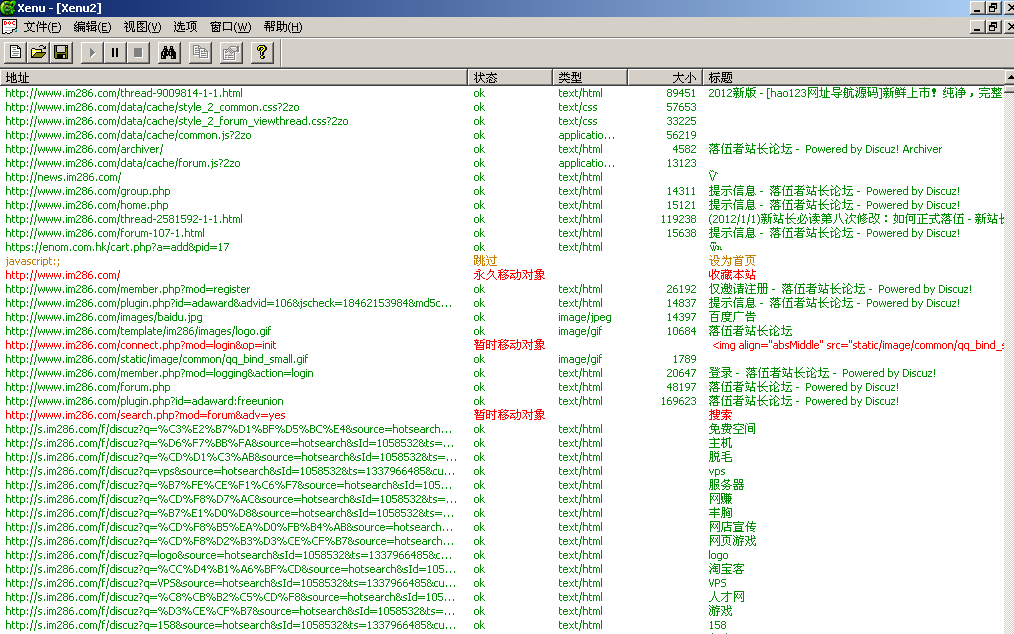
Task: Select the red http://www.im286.com/ row
Action: (63, 275)
